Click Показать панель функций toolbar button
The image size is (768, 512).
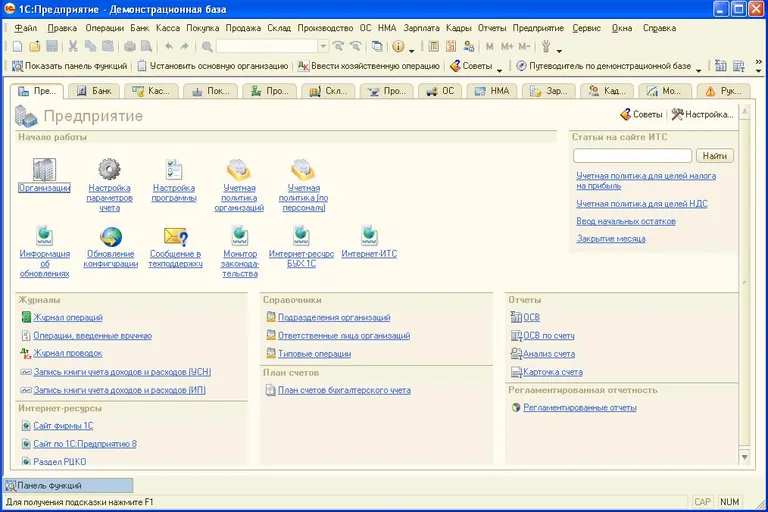point(69,67)
